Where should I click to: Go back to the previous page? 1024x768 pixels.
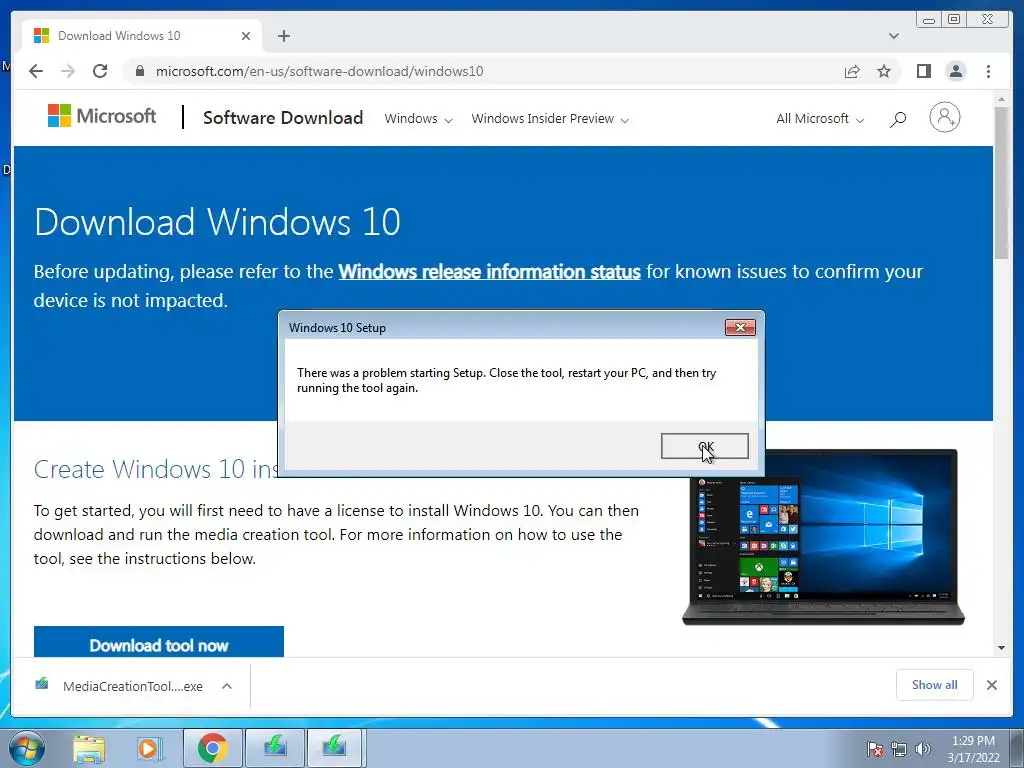(x=36, y=71)
